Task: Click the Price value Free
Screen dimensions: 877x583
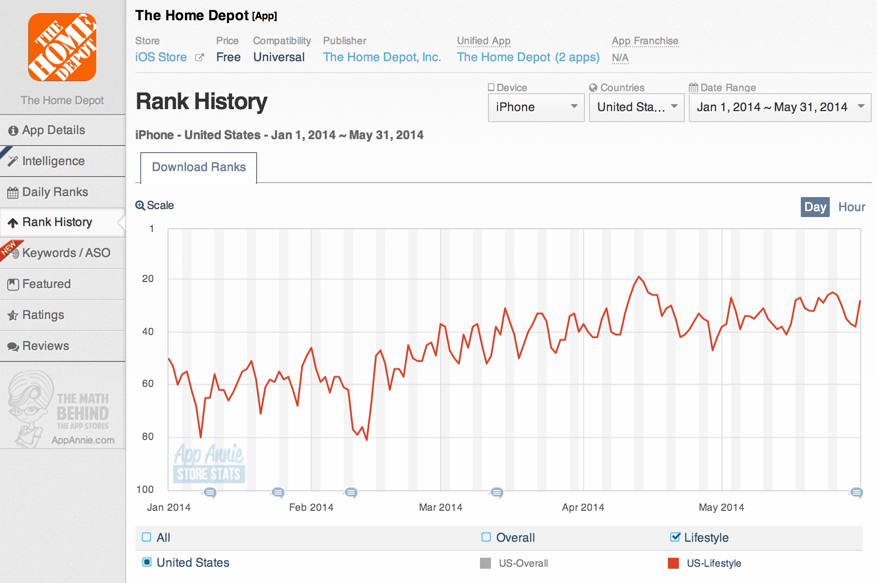Action: pos(228,57)
